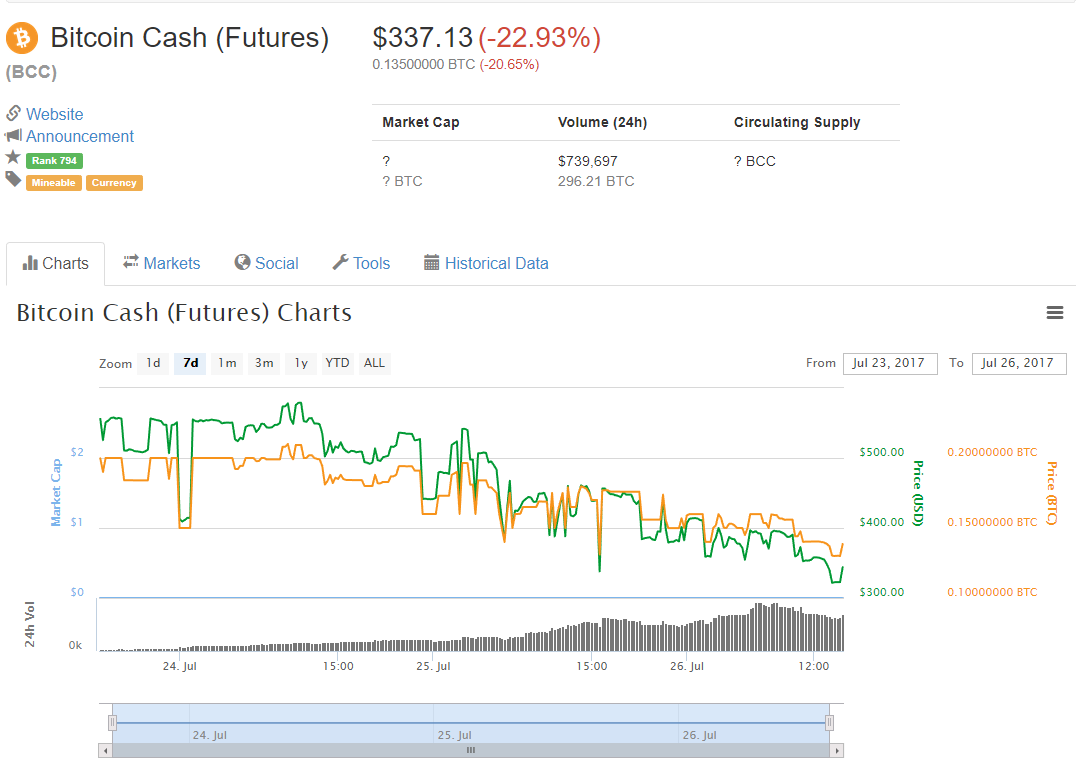Viewport: 1090px width, 762px height.
Task: Click the $739,697 volume value
Action: (587, 161)
